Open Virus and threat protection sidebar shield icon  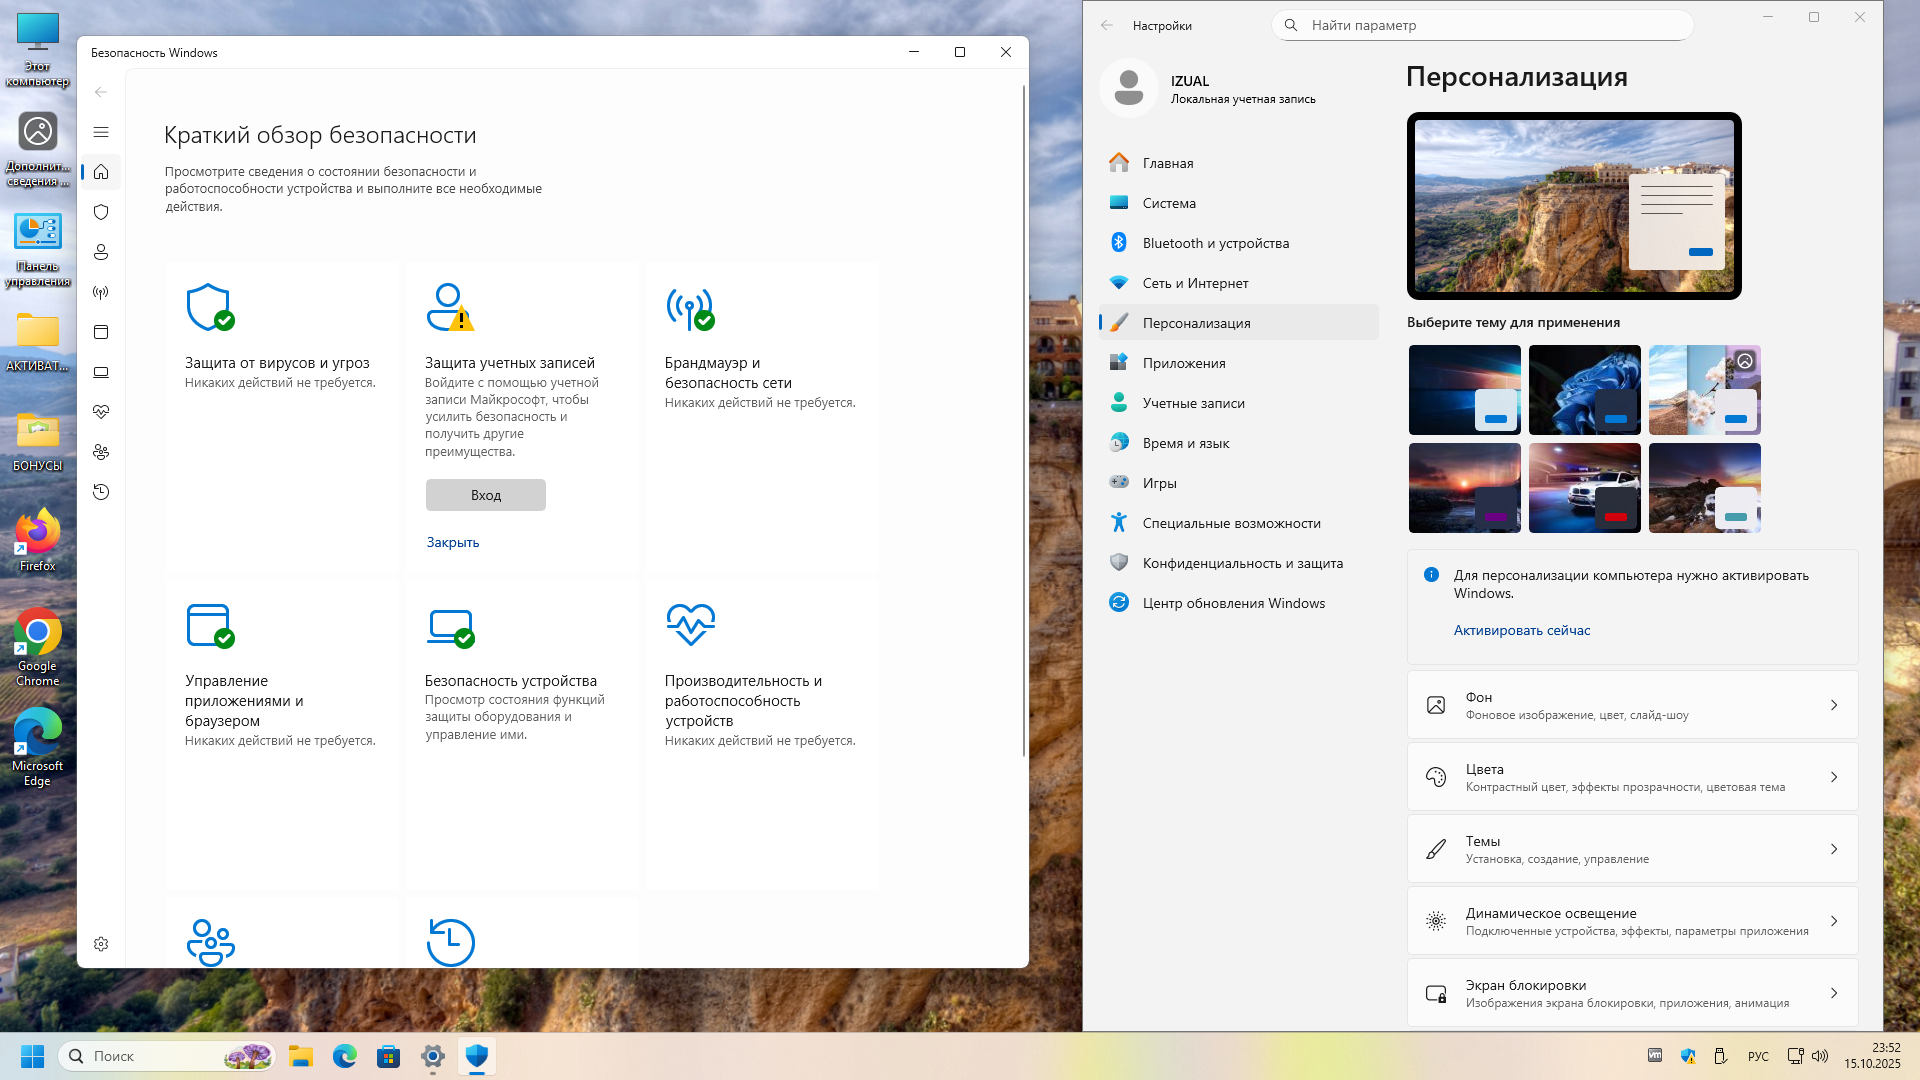tap(101, 212)
